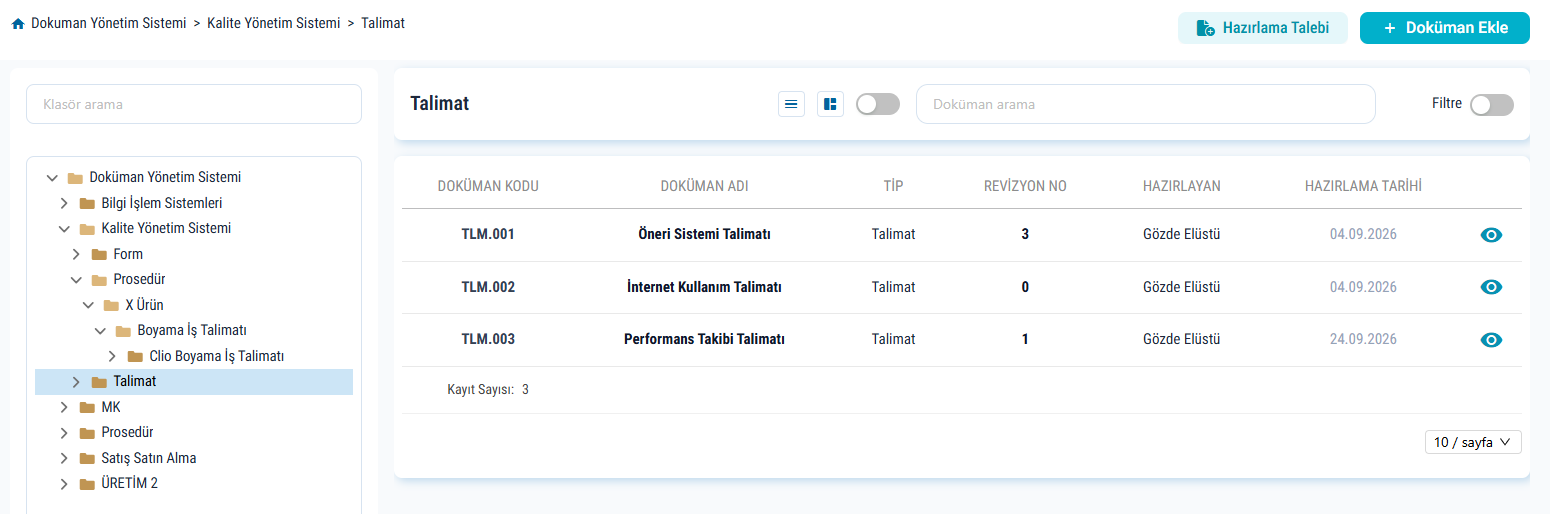Open Kalite Yönetim Sistemi breadcrumb link
Viewport: 1550px width, 514px height.
tap(274, 22)
